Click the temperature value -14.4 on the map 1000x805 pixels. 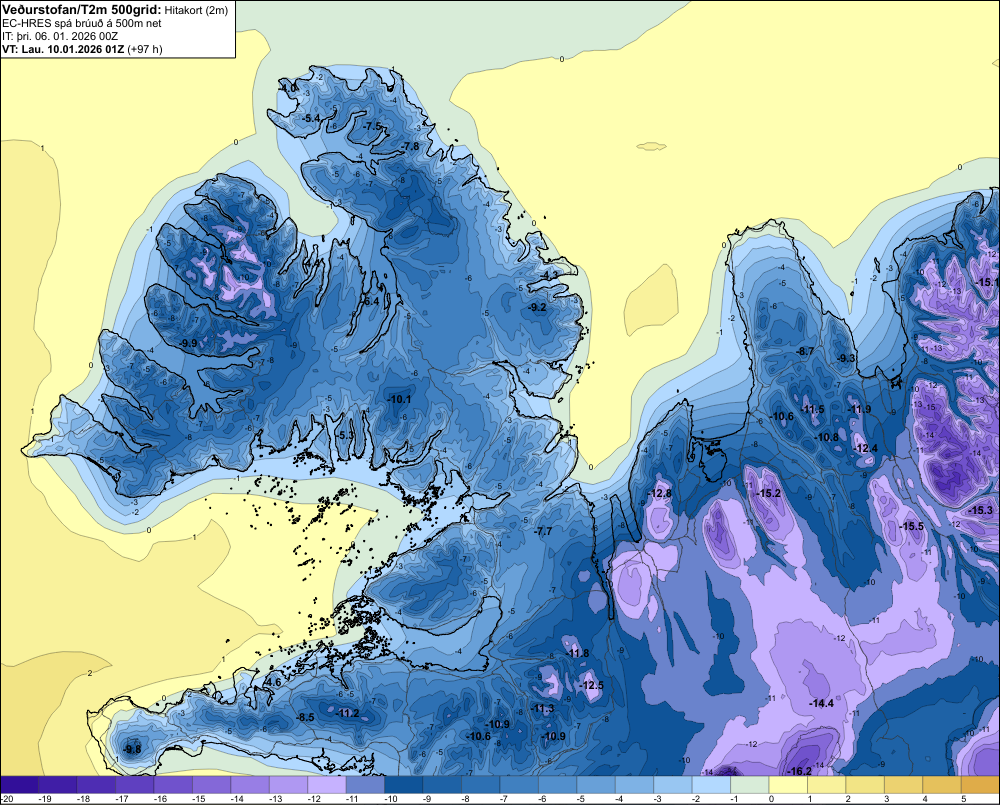click(x=821, y=704)
